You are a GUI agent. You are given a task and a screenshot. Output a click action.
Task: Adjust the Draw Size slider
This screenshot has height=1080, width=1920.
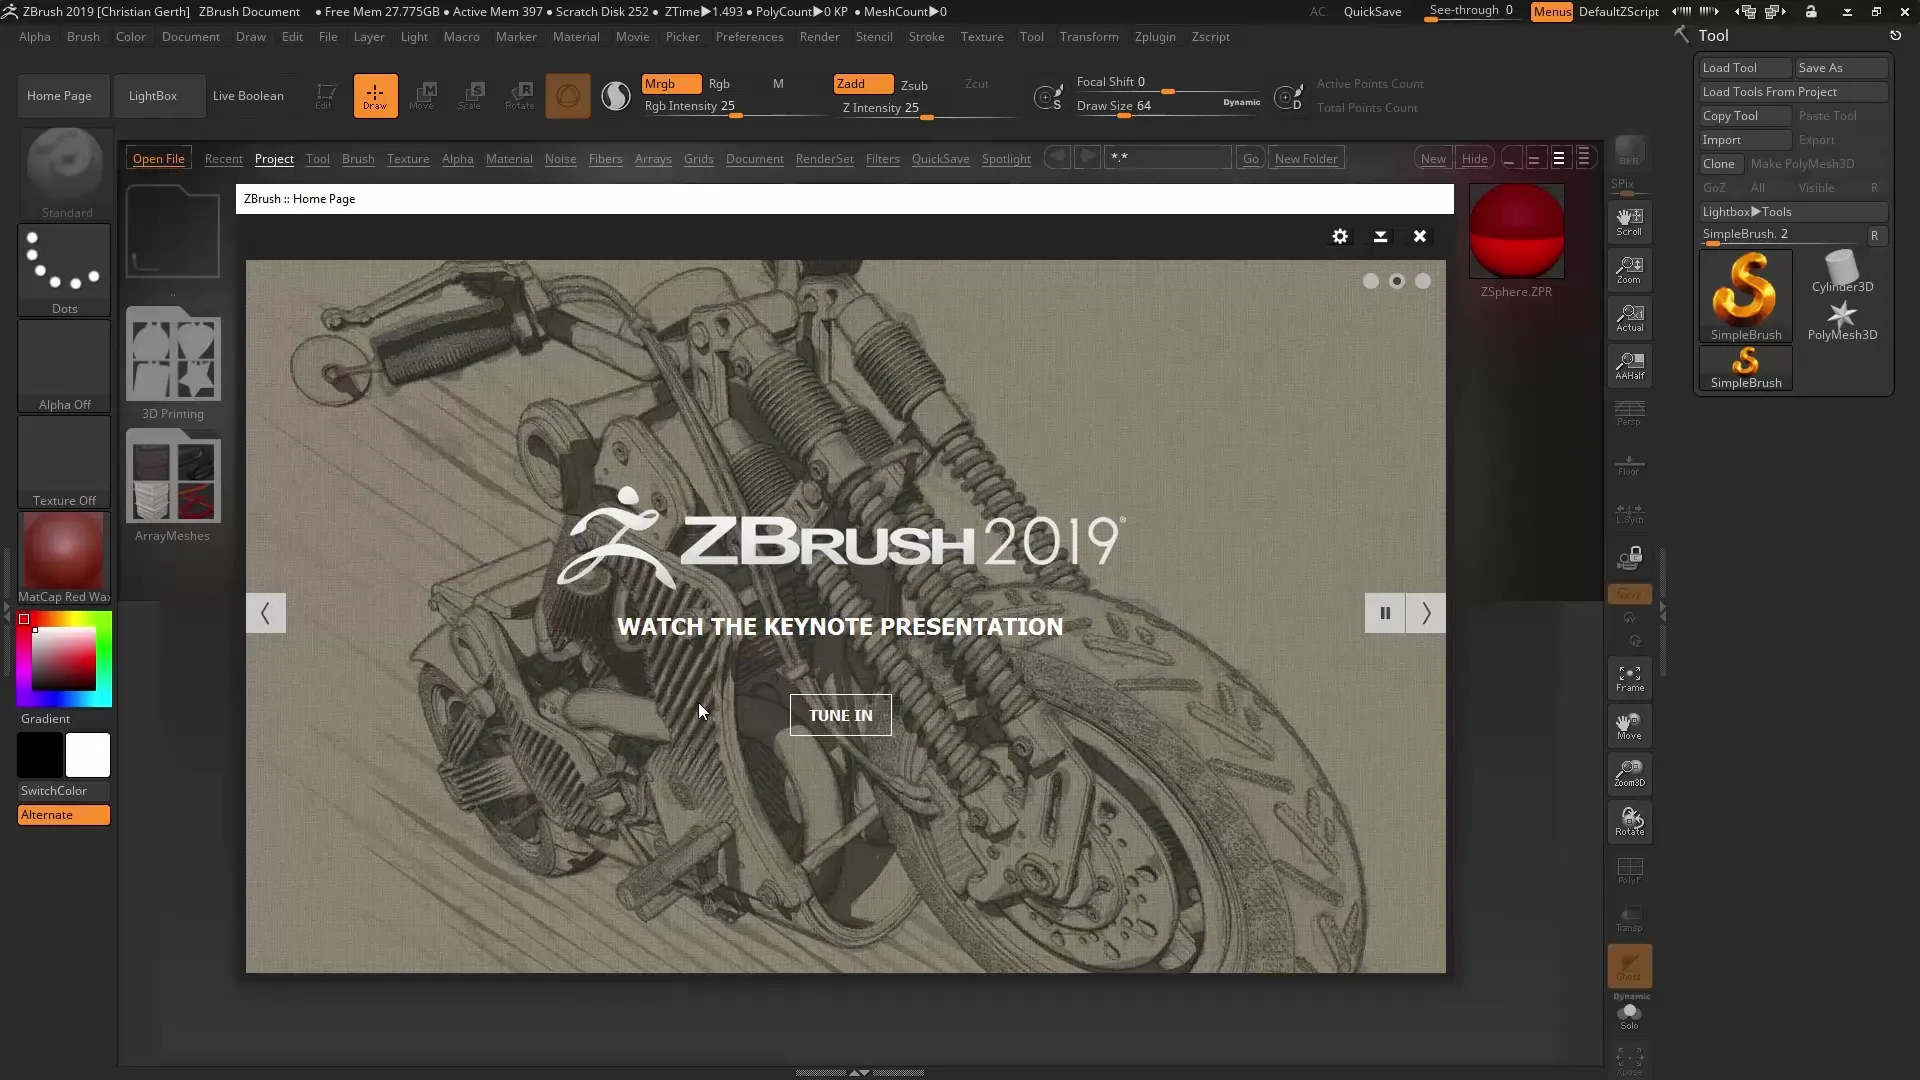click(x=1168, y=106)
